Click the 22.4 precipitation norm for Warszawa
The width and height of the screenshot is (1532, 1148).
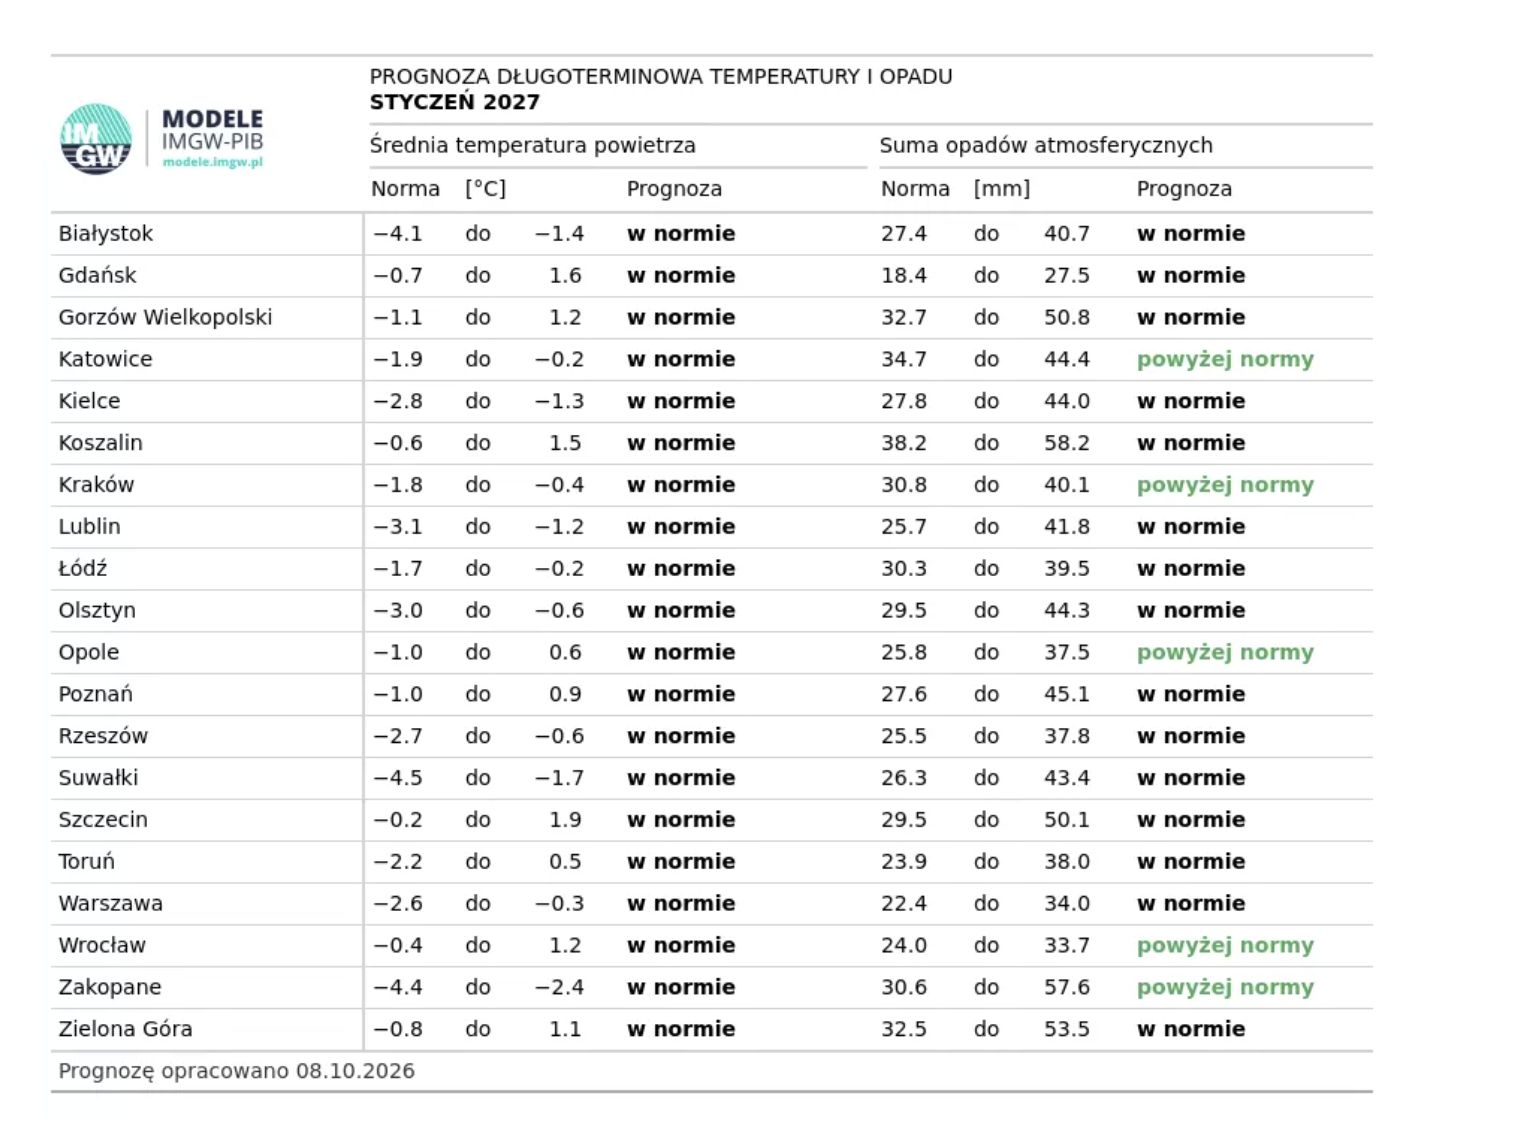pyautogui.click(x=904, y=904)
